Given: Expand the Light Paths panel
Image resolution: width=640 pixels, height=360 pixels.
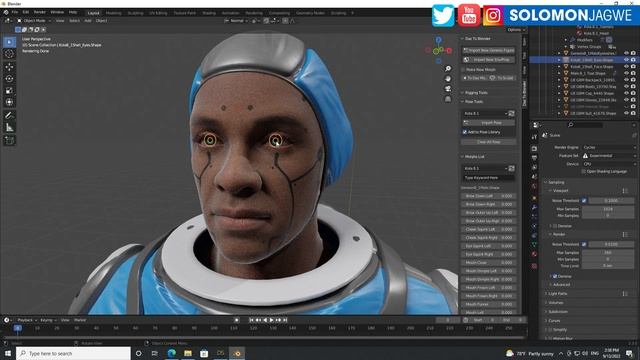Looking at the screenshot, I should (x=558, y=293).
